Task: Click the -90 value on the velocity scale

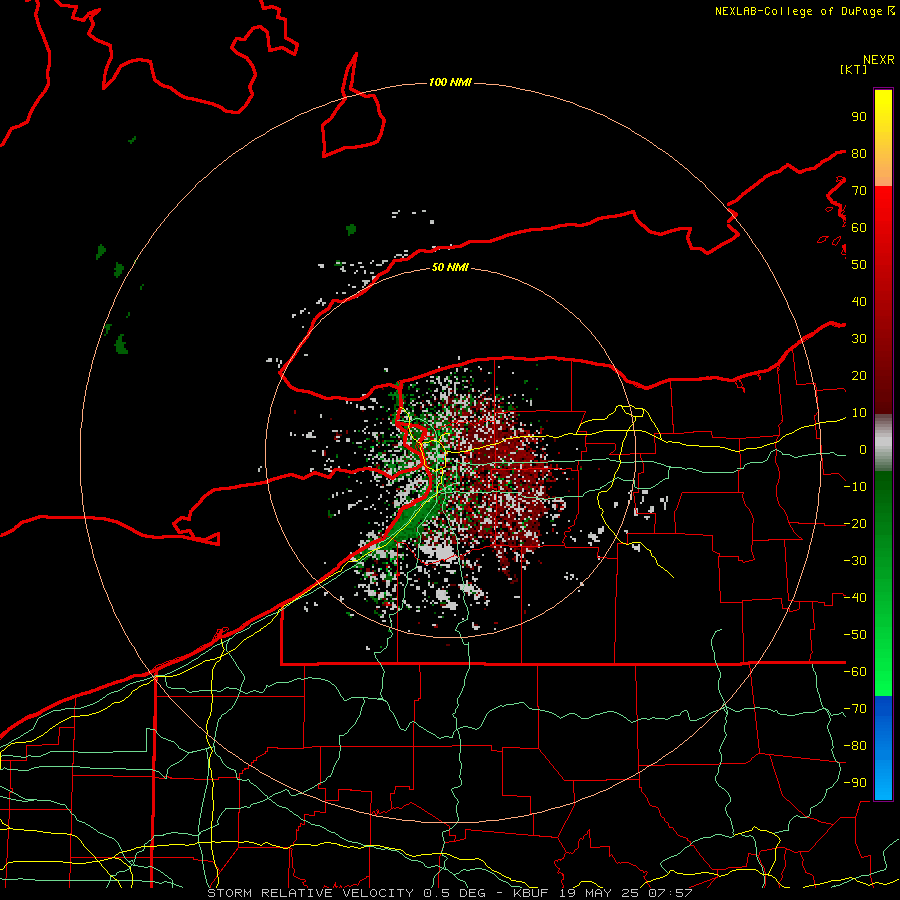Action: [855, 783]
